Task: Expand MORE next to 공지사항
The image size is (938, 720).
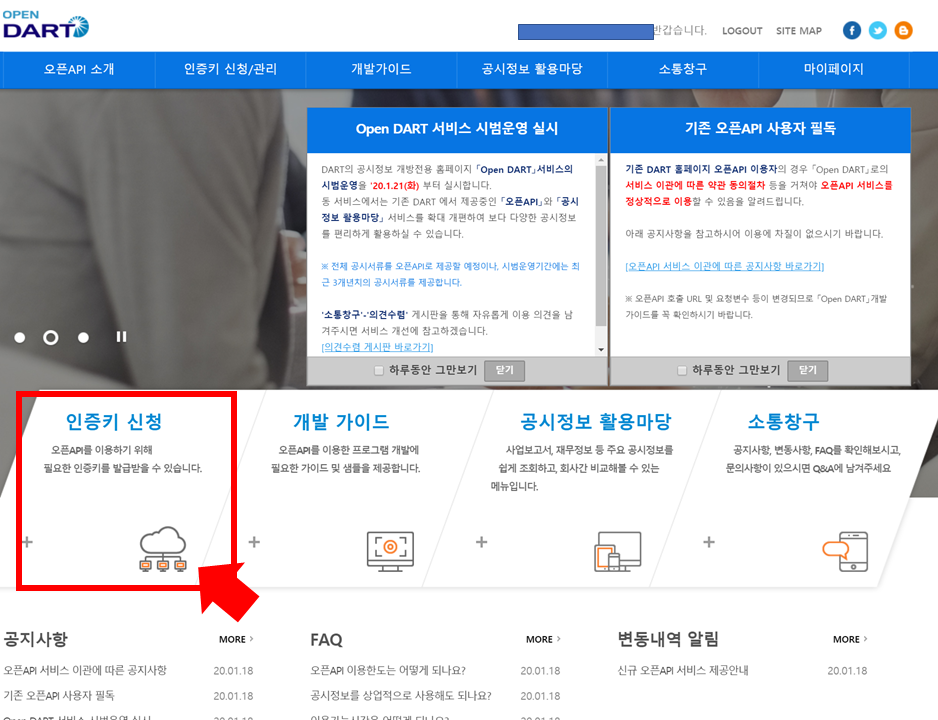Action: (236, 639)
